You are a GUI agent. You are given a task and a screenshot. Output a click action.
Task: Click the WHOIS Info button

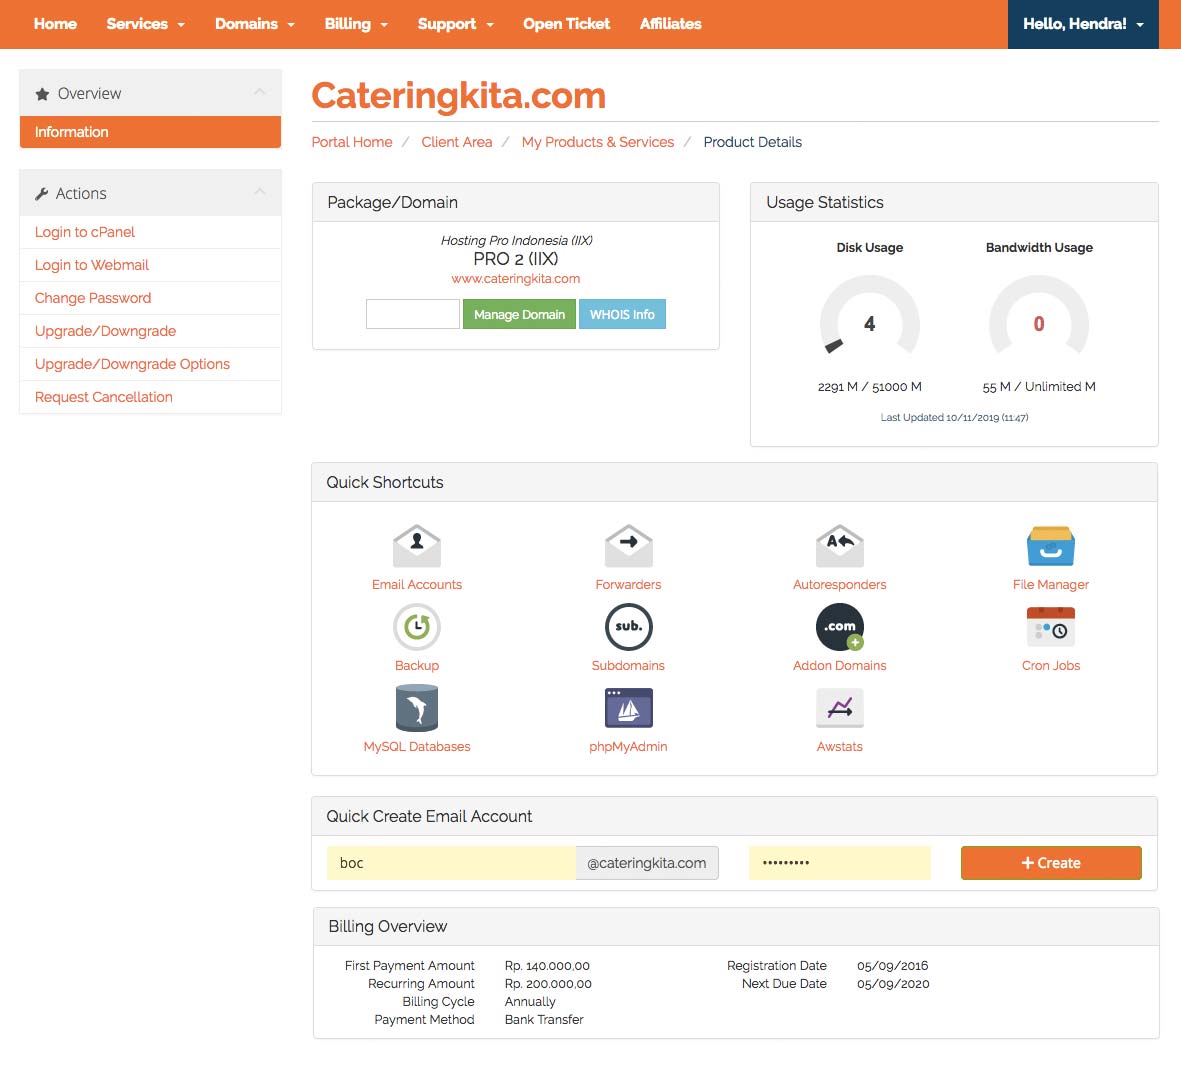pyautogui.click(x=622, y=314)
